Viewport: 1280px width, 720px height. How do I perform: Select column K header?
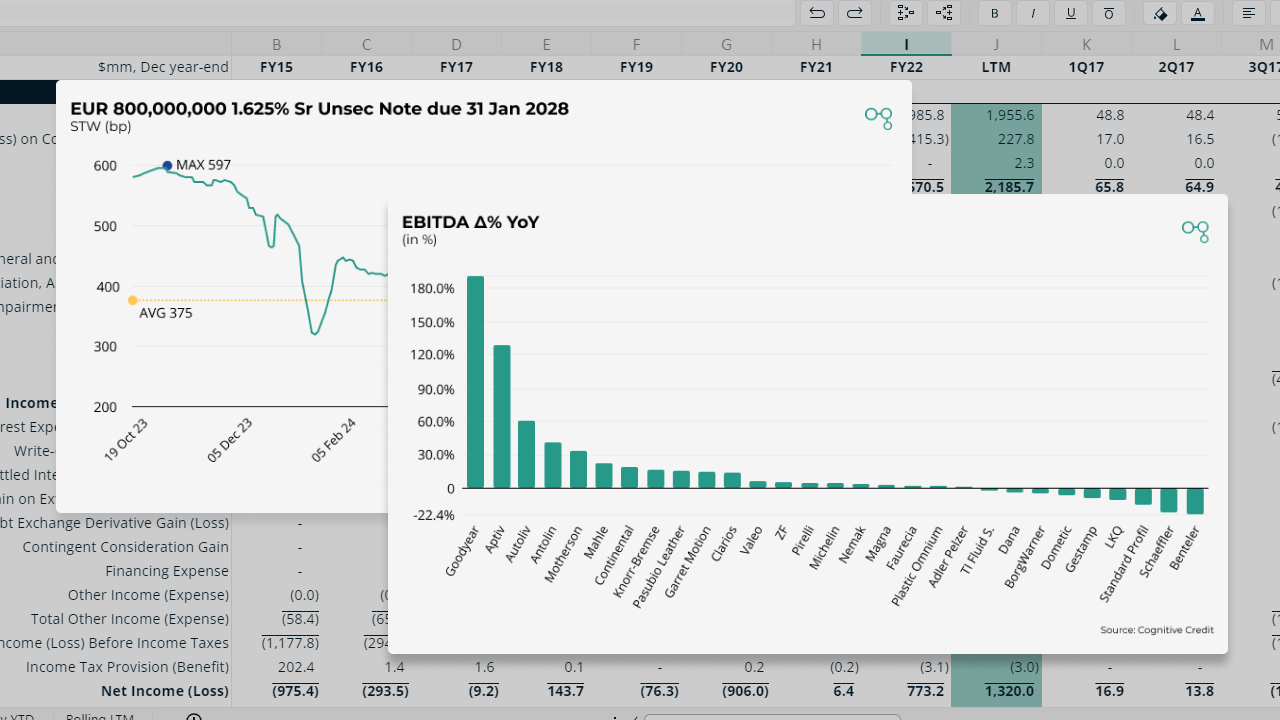pos(1086,44)
